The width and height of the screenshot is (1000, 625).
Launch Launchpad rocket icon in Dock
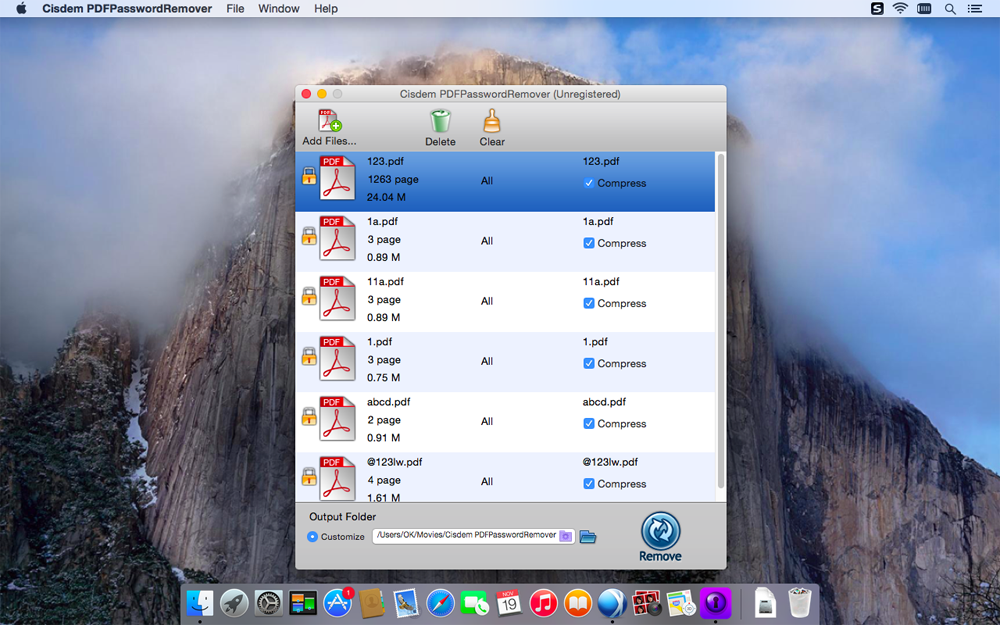[234, 603]
